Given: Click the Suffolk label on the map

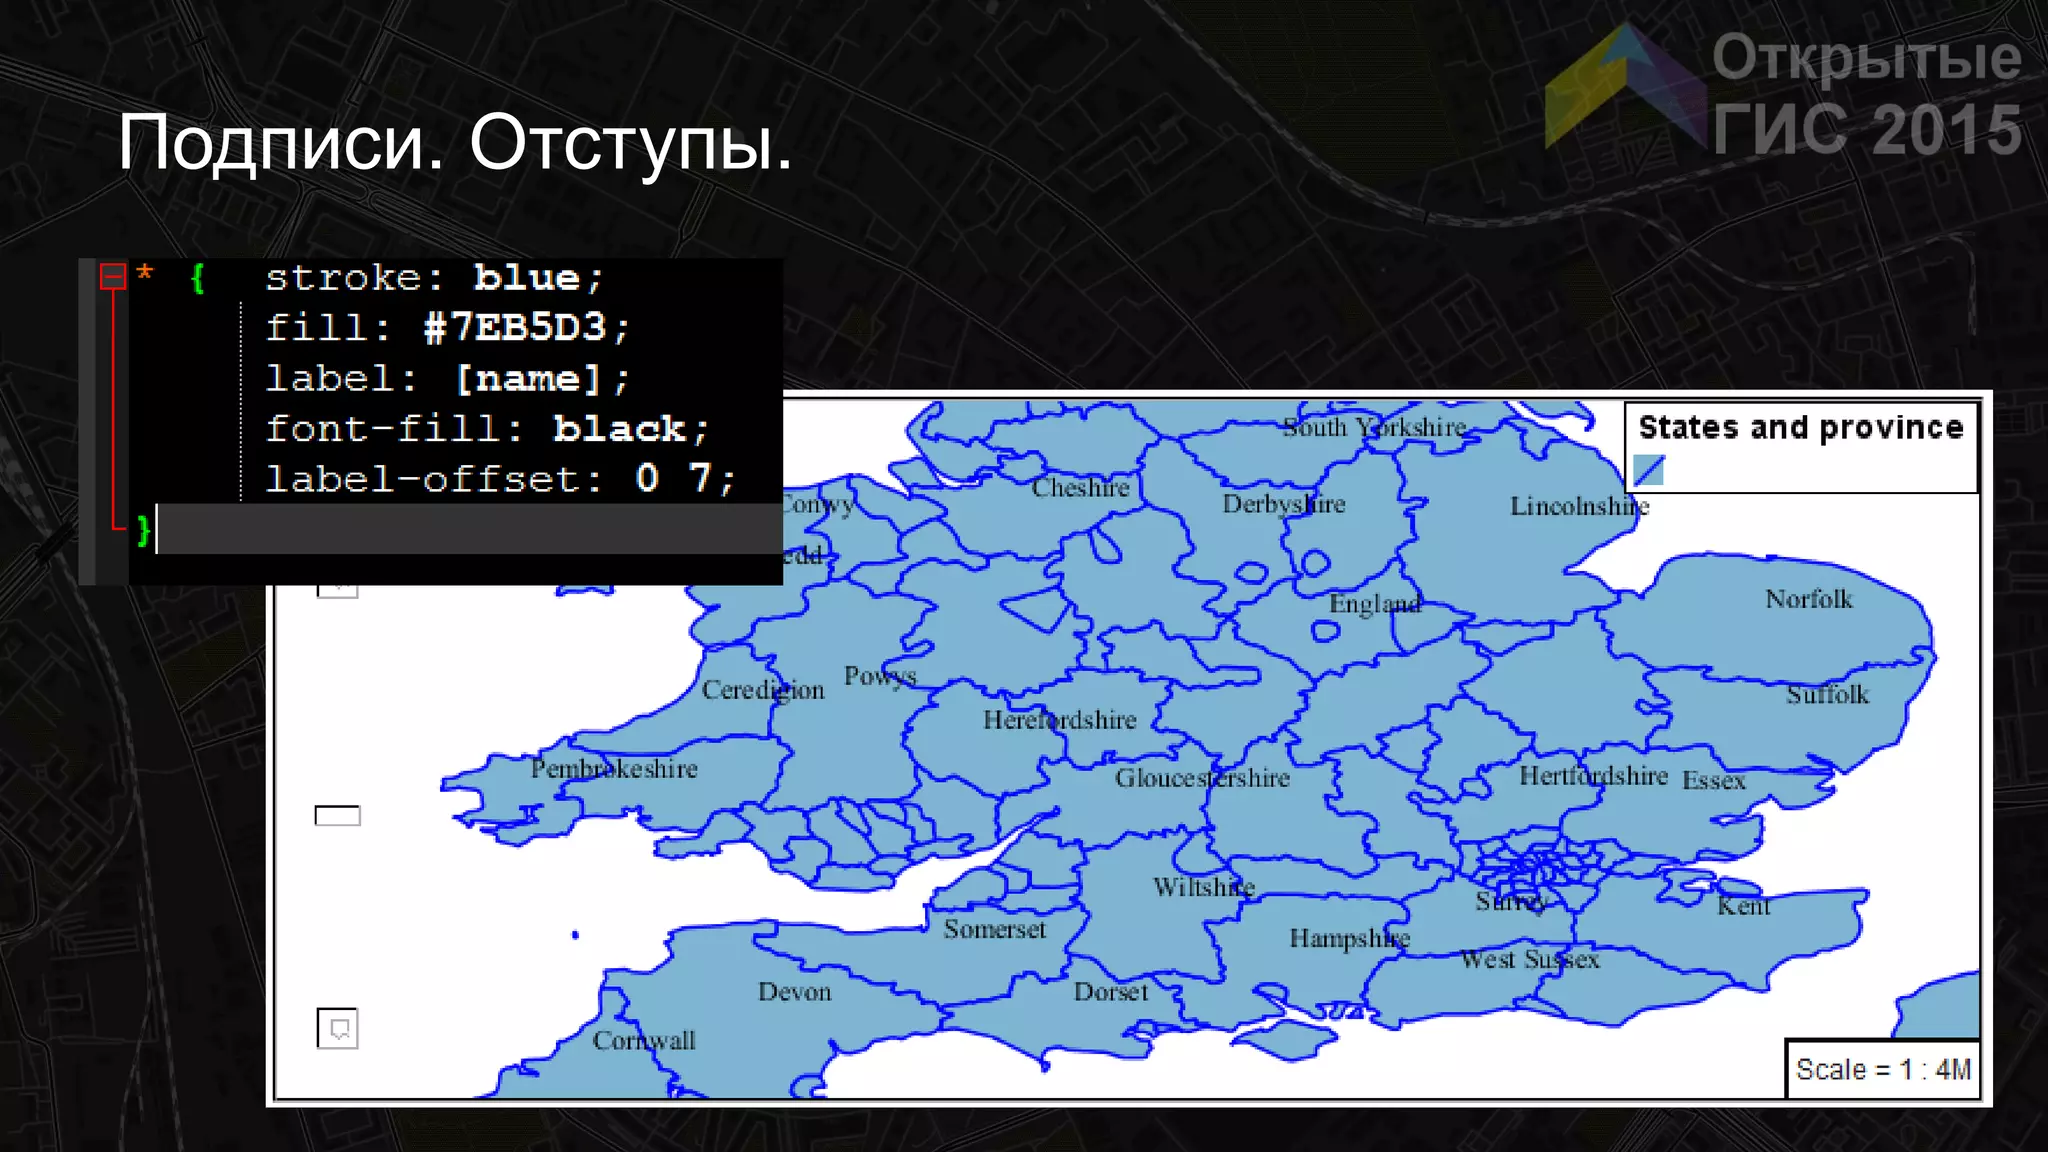Looking at the screenshot, I should (x=1828, y=694).
